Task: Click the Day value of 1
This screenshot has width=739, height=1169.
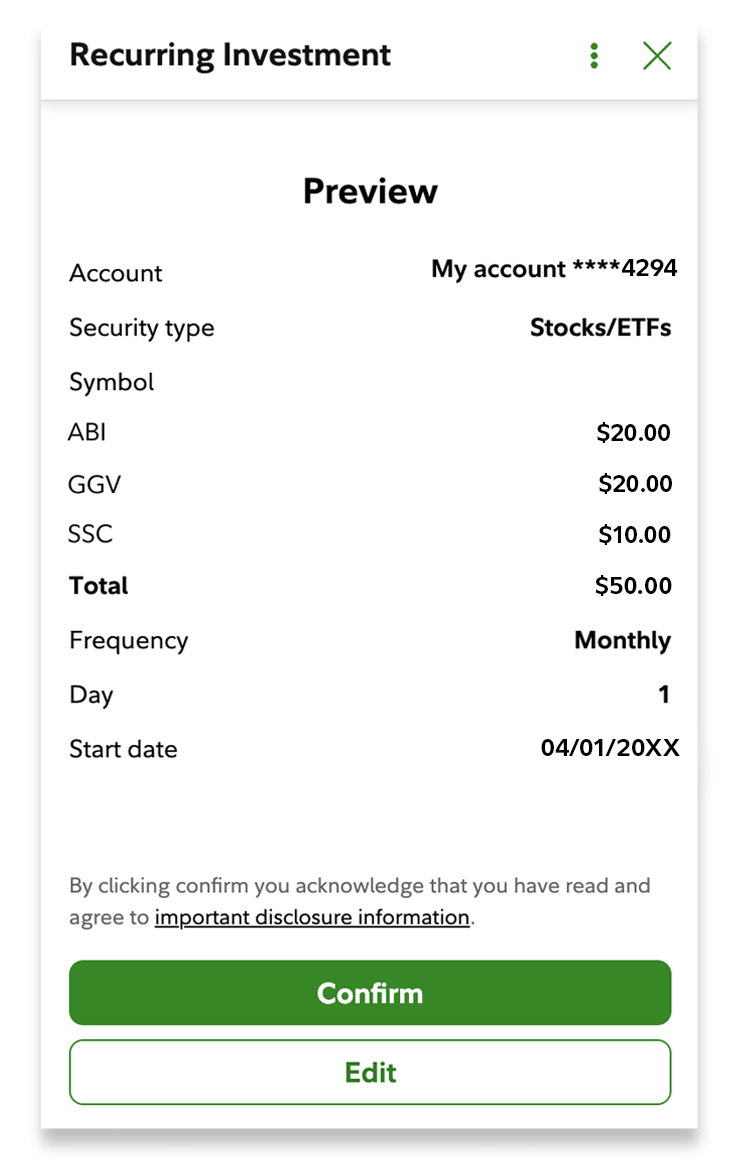Action: click(x=664, y=695)
